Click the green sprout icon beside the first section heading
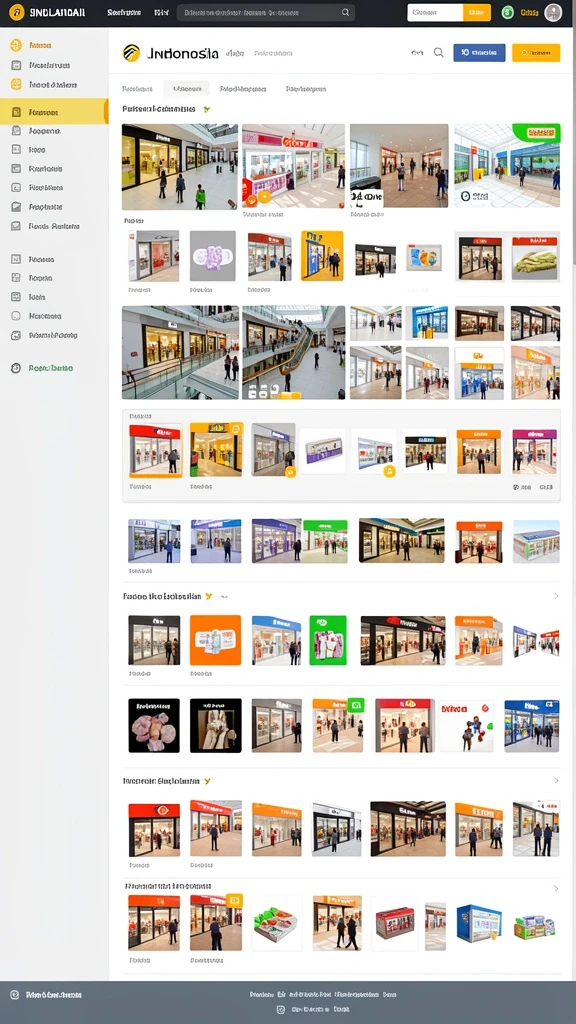This screenshot has width=576, height=1024. (x=206, y=109)
